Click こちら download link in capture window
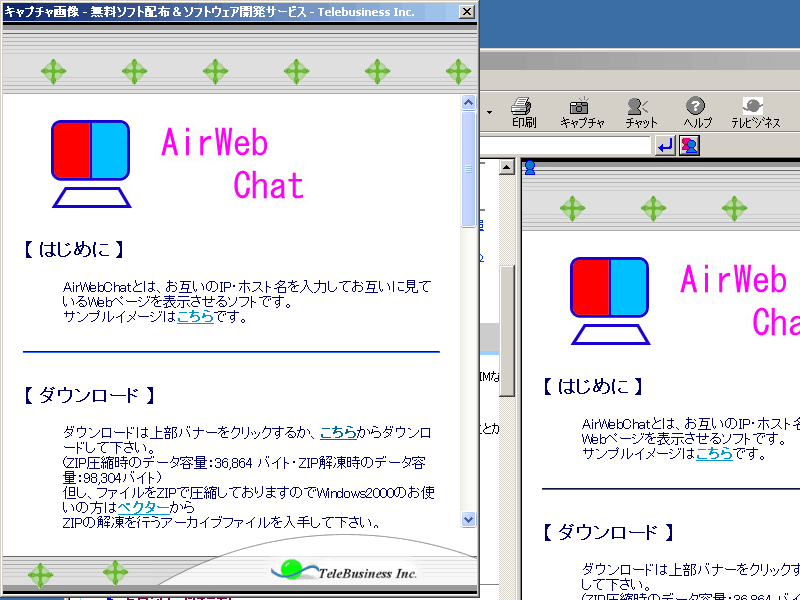Image resolution: width=800 pixels, height=600 pixels. click(338, 433)
